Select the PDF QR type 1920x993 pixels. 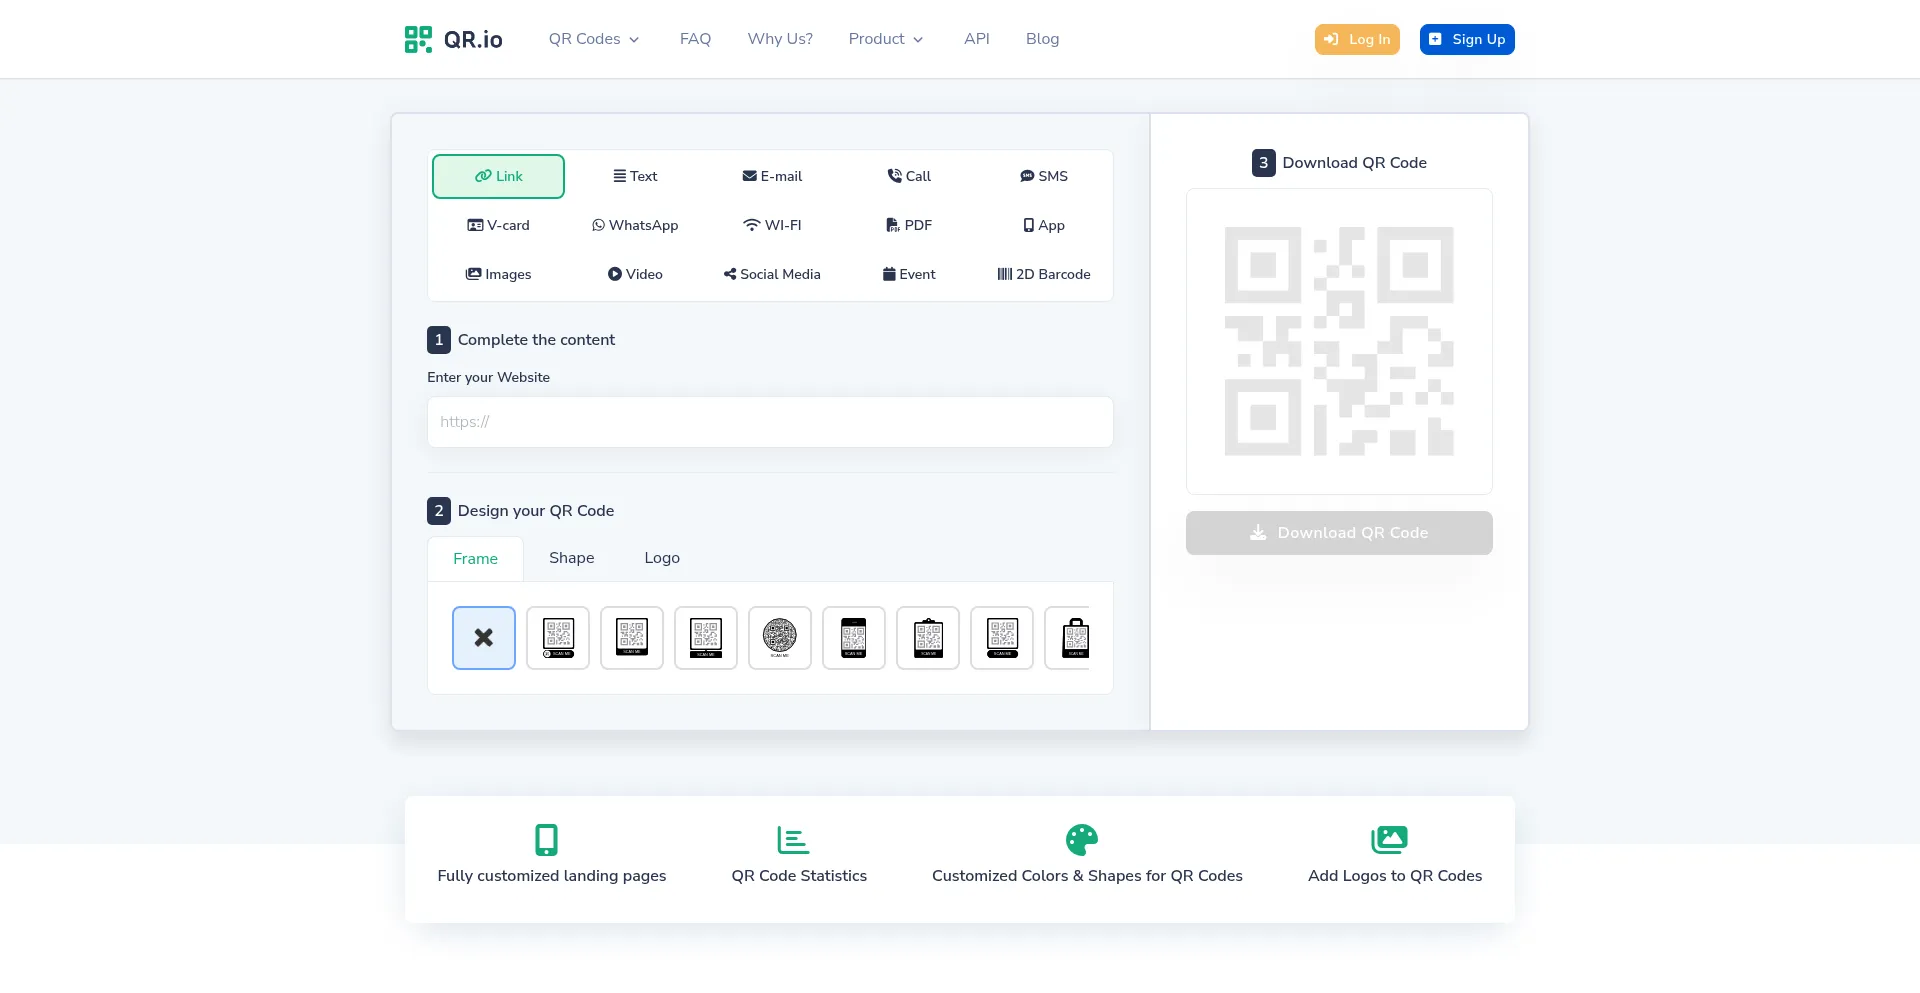pyautogui.click(x=909, y=225)
